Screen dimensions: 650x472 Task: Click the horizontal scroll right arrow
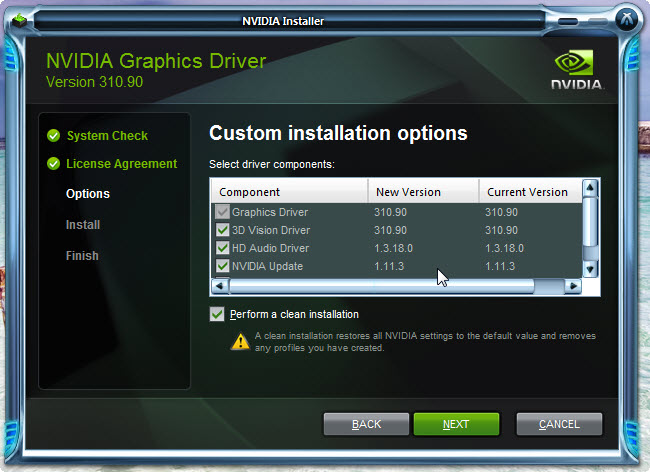tap(573, 286)
